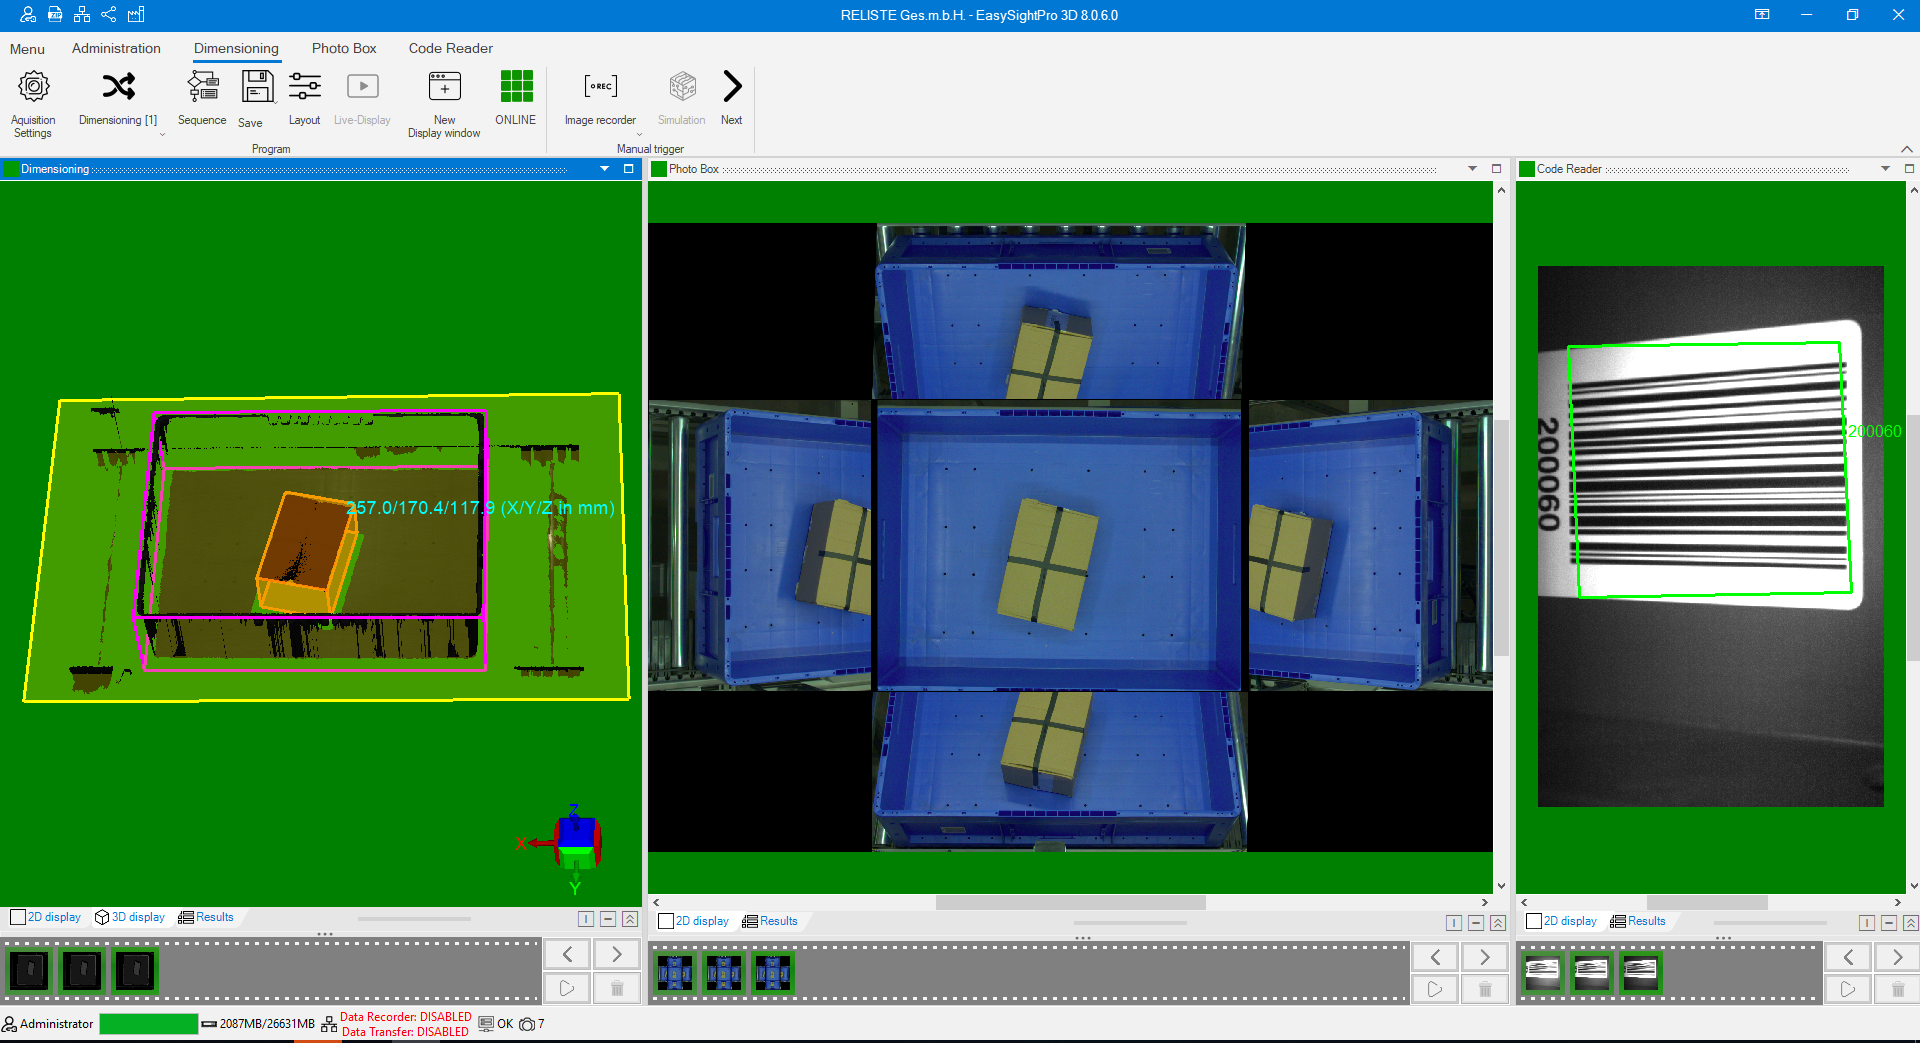Open the Code Reader panel dropdown arrow

(x=1885, y=169)
